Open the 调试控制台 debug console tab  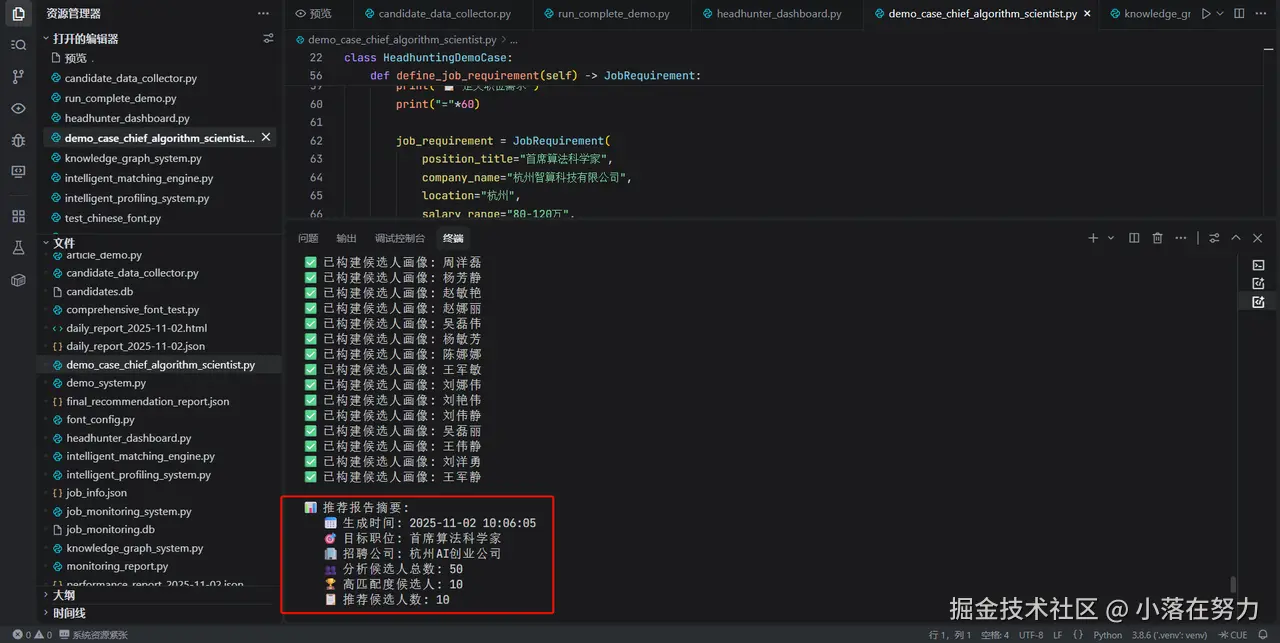pyautogui.click(x=400, y=238)
